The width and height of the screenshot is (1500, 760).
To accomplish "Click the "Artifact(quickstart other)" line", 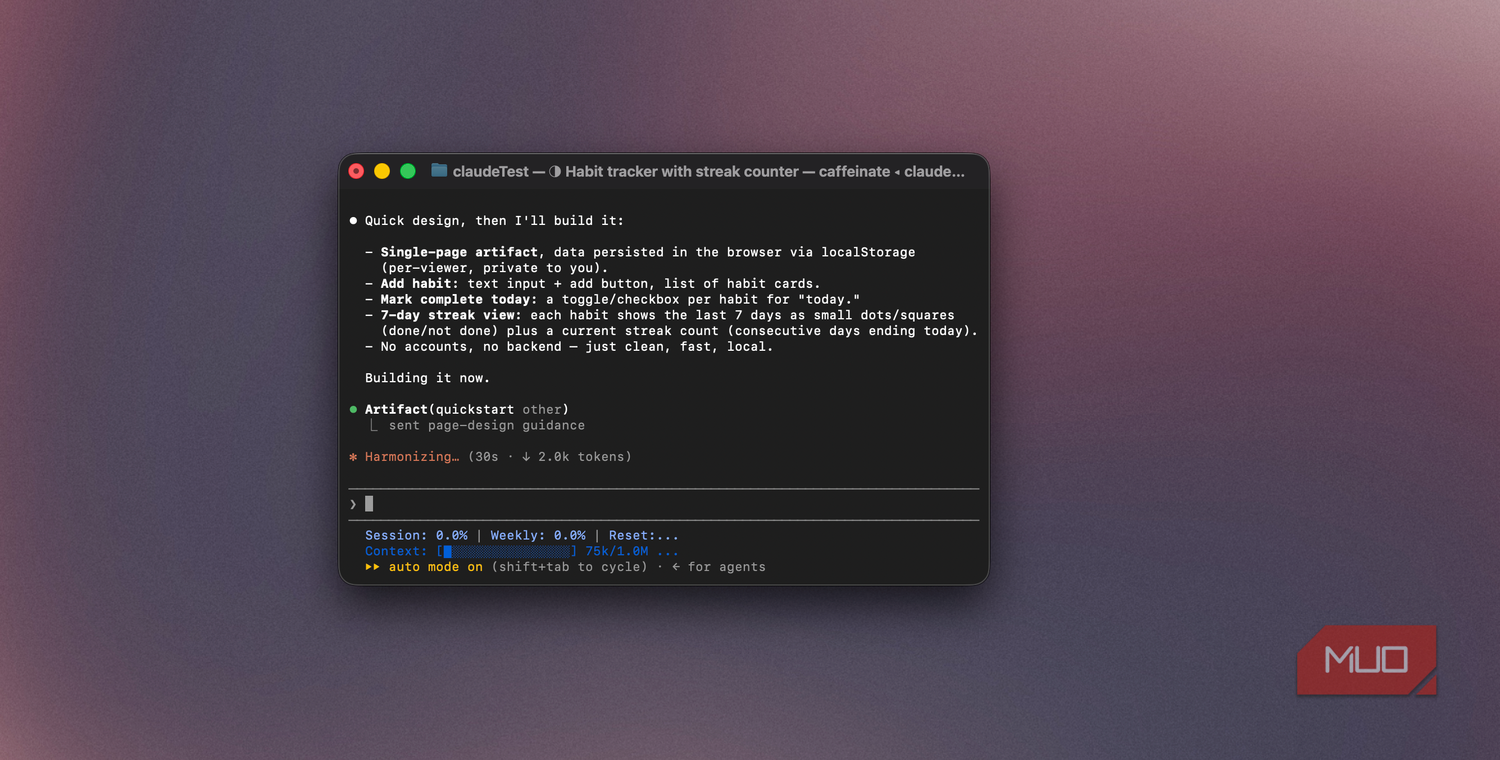I will coord(466,409).
